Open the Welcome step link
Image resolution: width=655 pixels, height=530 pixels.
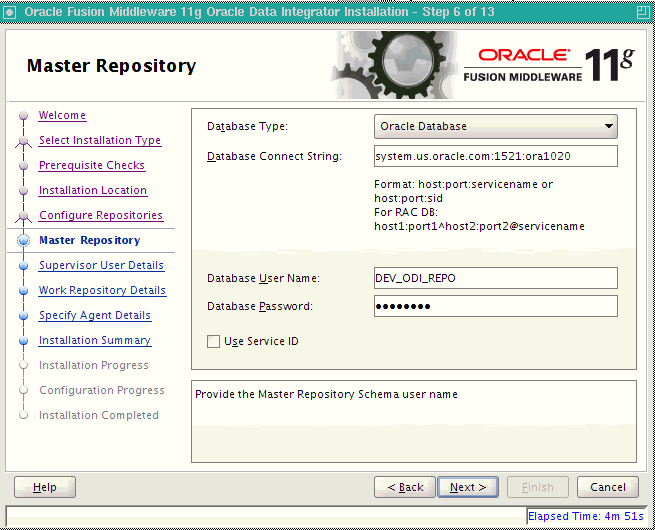tap(62, 115)
